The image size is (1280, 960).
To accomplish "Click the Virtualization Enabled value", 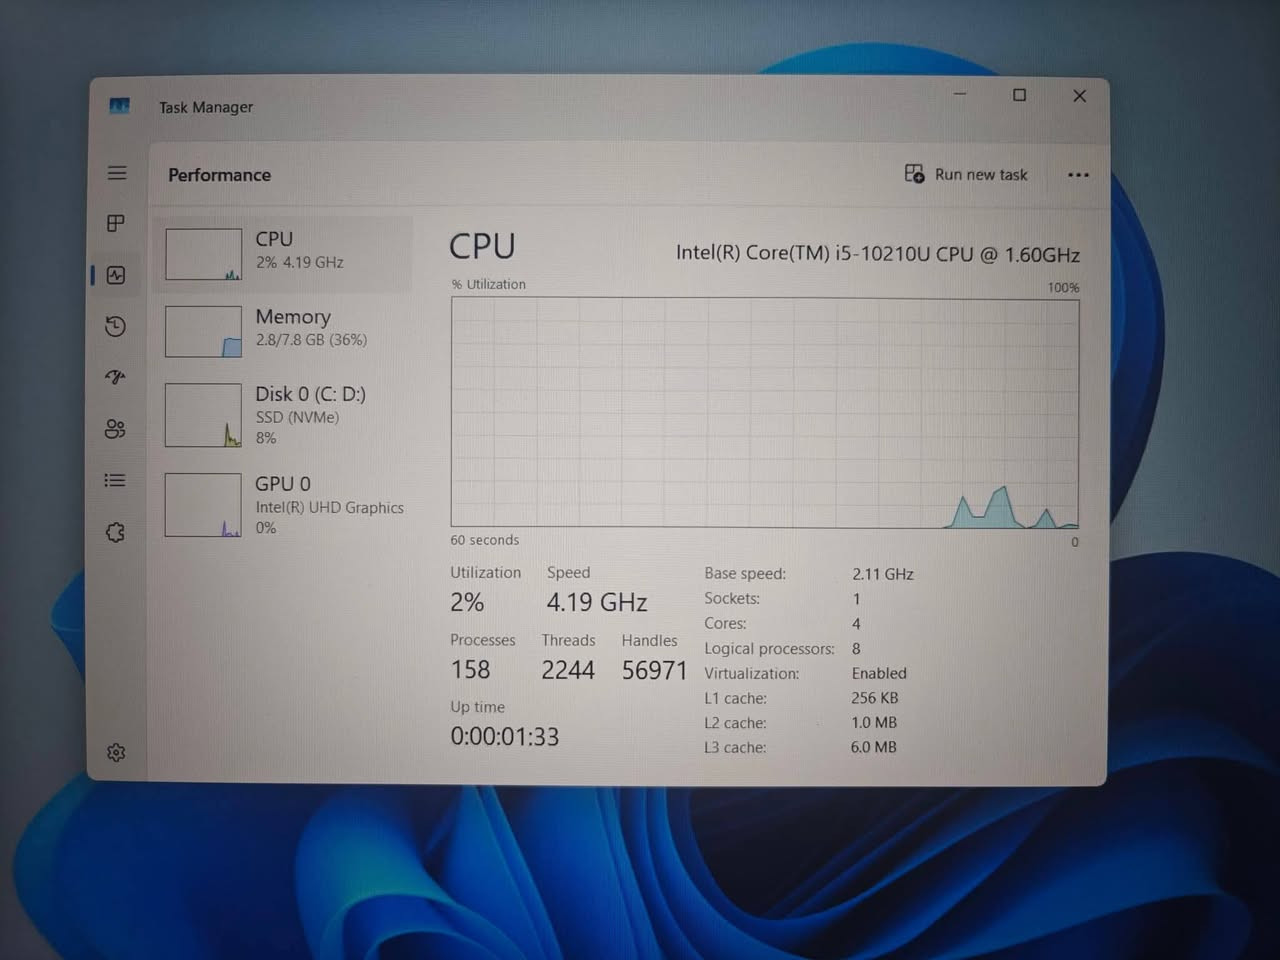I will [x=879, y=673].
